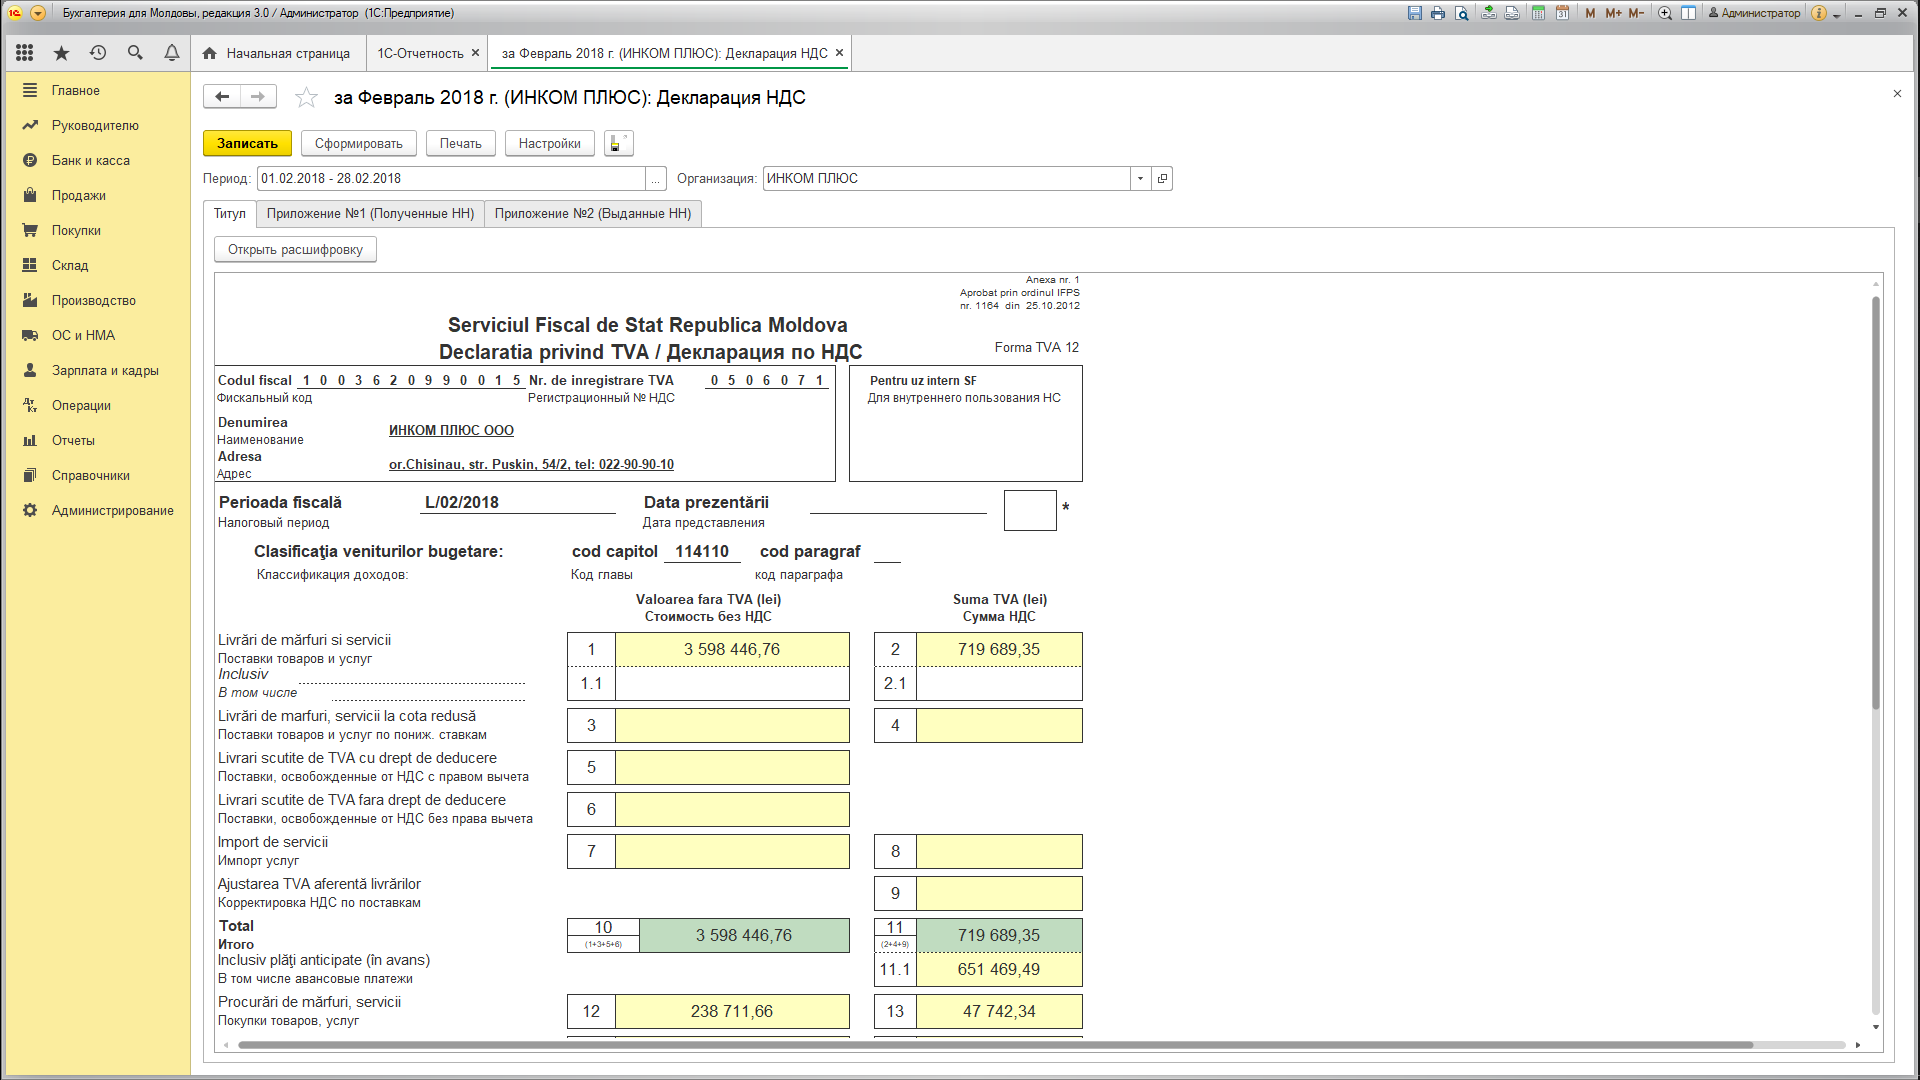Switch to Приложение №2 (Выданные НН) tab
The width and height of the screenshot is (1920, 1080).
(x=593, y=214)
